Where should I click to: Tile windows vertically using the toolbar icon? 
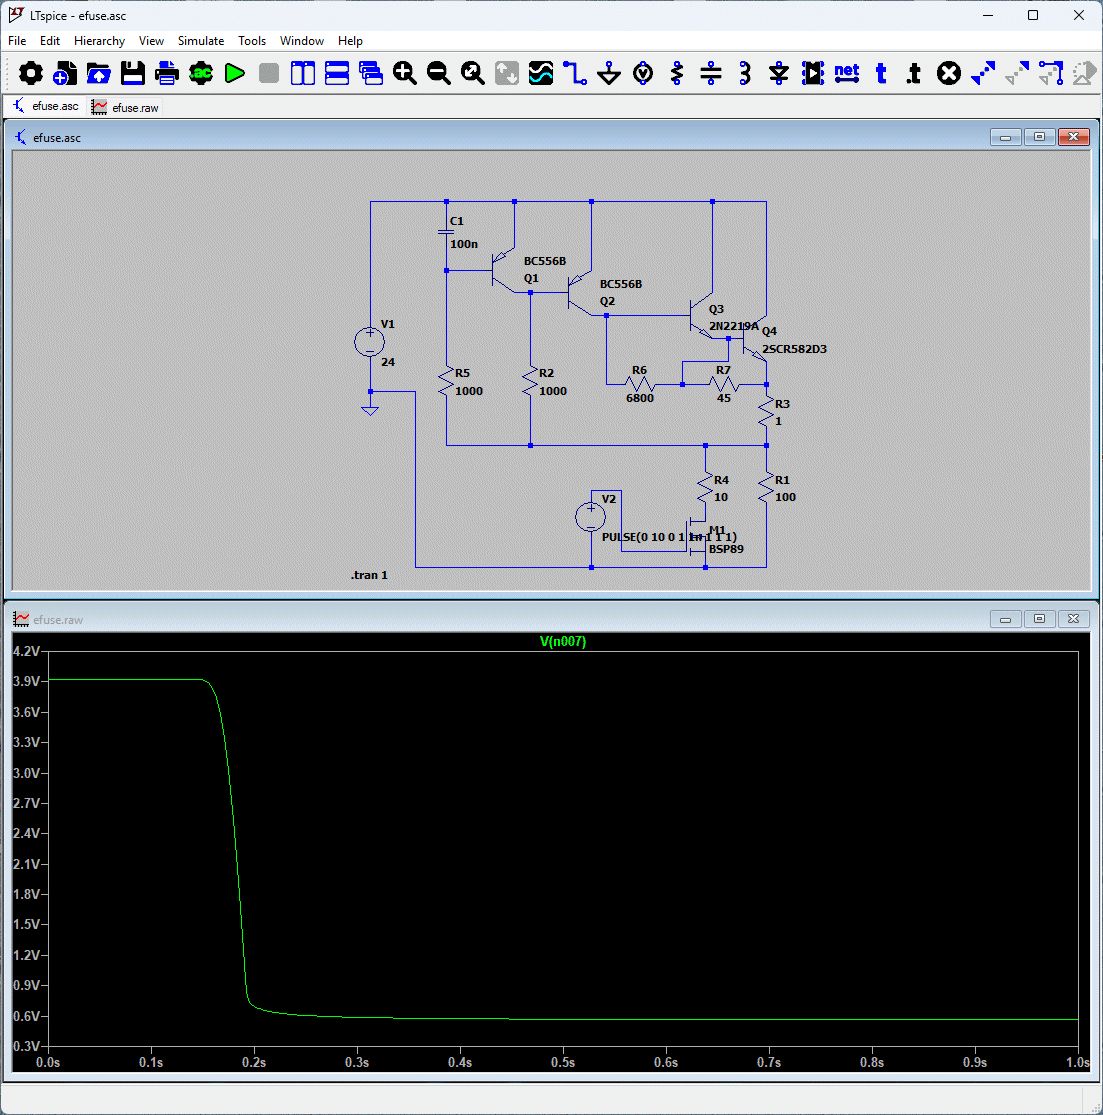(x=303, y=73)
